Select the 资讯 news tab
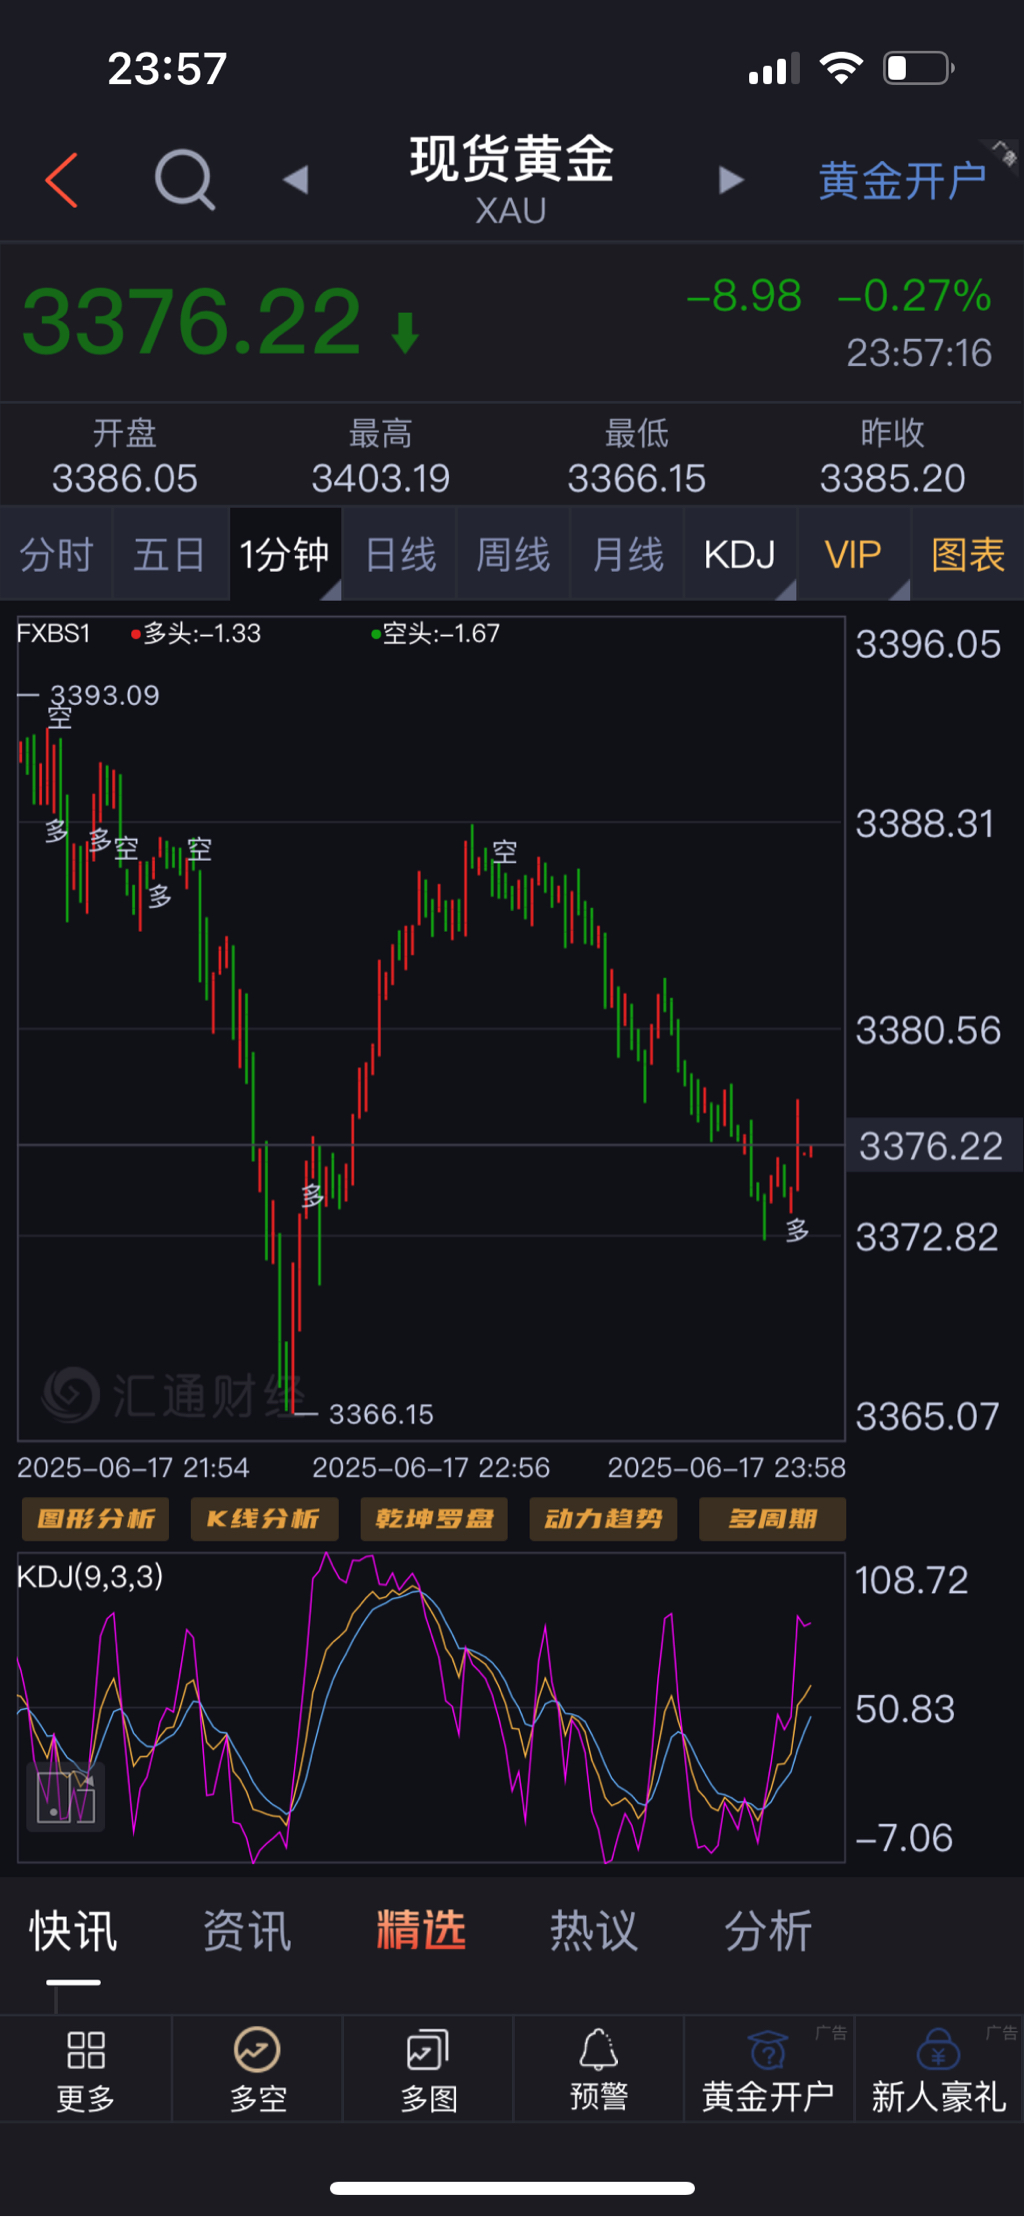Screen dimensions: 1024x2217 (x=247, y=1931)
